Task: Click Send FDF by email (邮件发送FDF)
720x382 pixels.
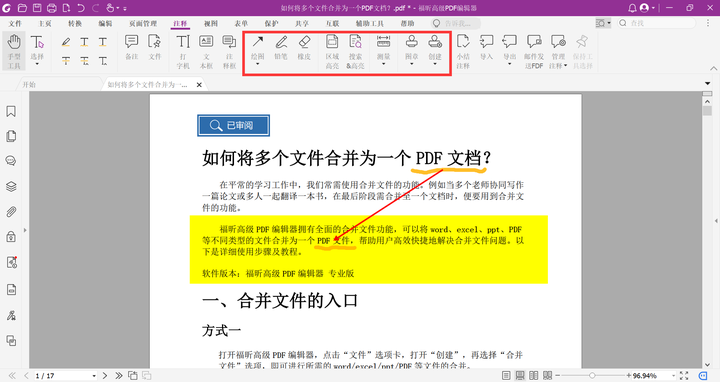Action: pos(534,51)
